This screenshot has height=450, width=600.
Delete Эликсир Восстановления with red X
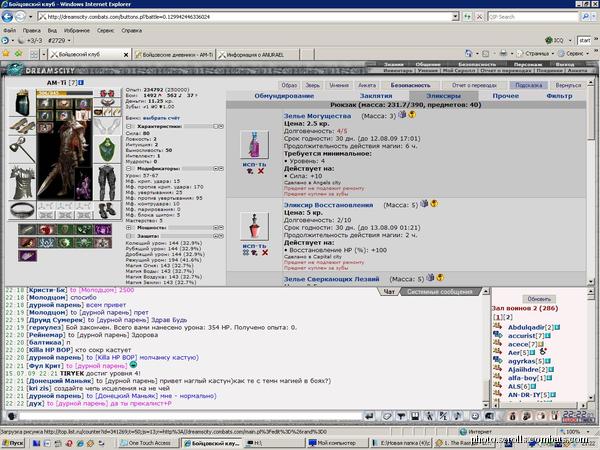click(x=264, y=253)
